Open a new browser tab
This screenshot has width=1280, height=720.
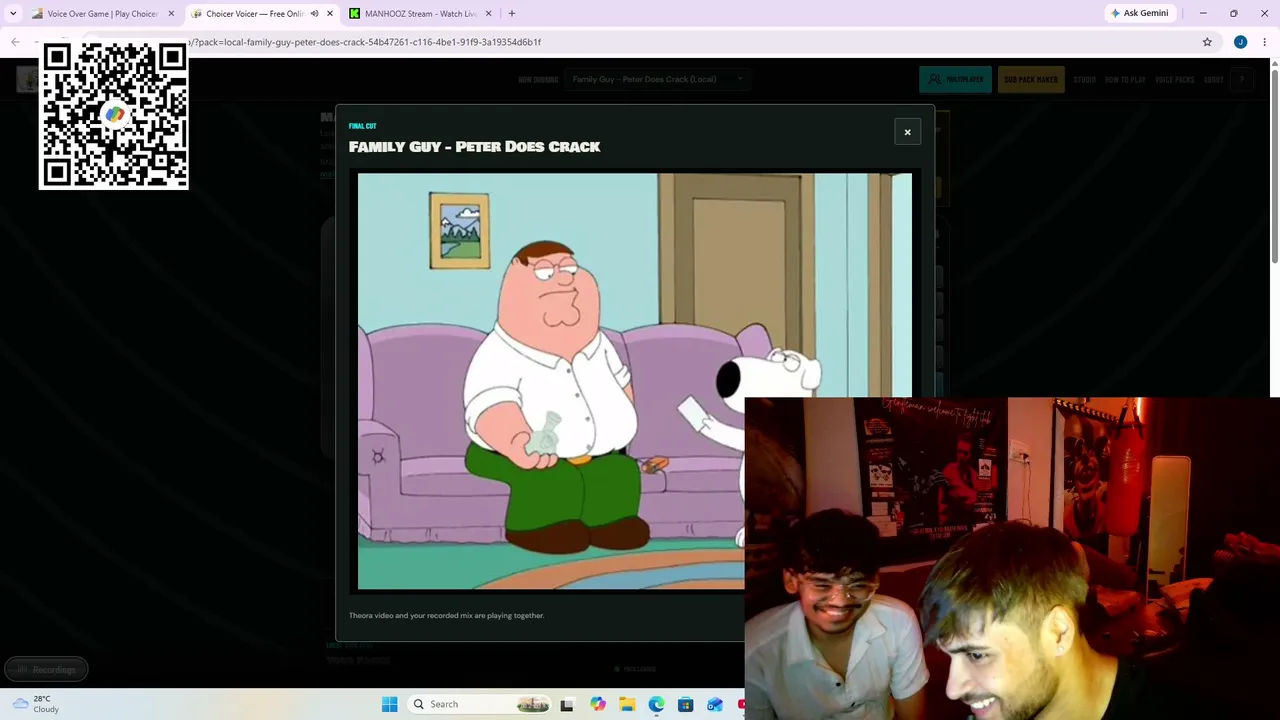pos(512,14)
